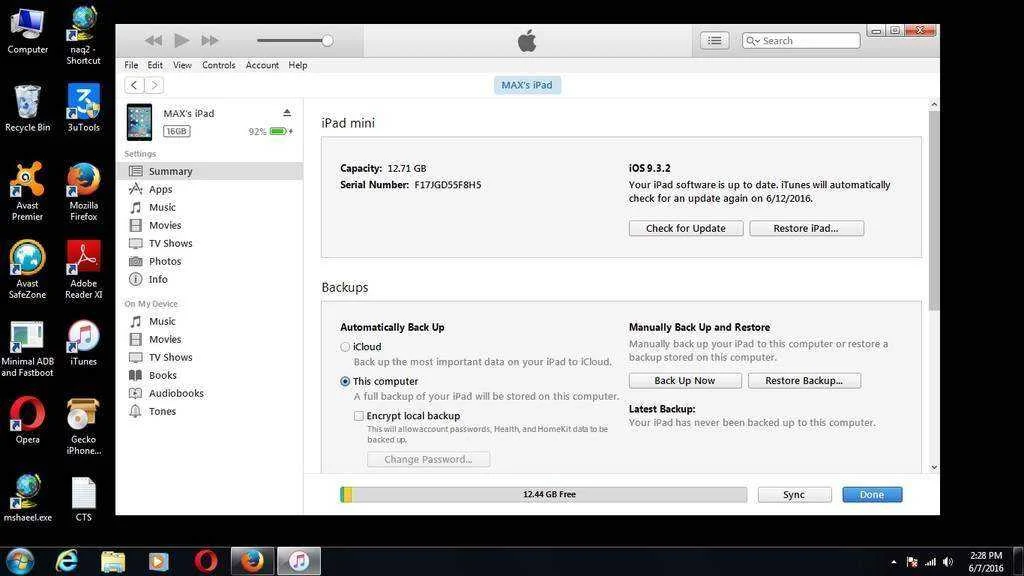The height and width of the screenshot is (576, 1024).
Task: Select This computer backup radio button
Action: [x=345, y=381]
